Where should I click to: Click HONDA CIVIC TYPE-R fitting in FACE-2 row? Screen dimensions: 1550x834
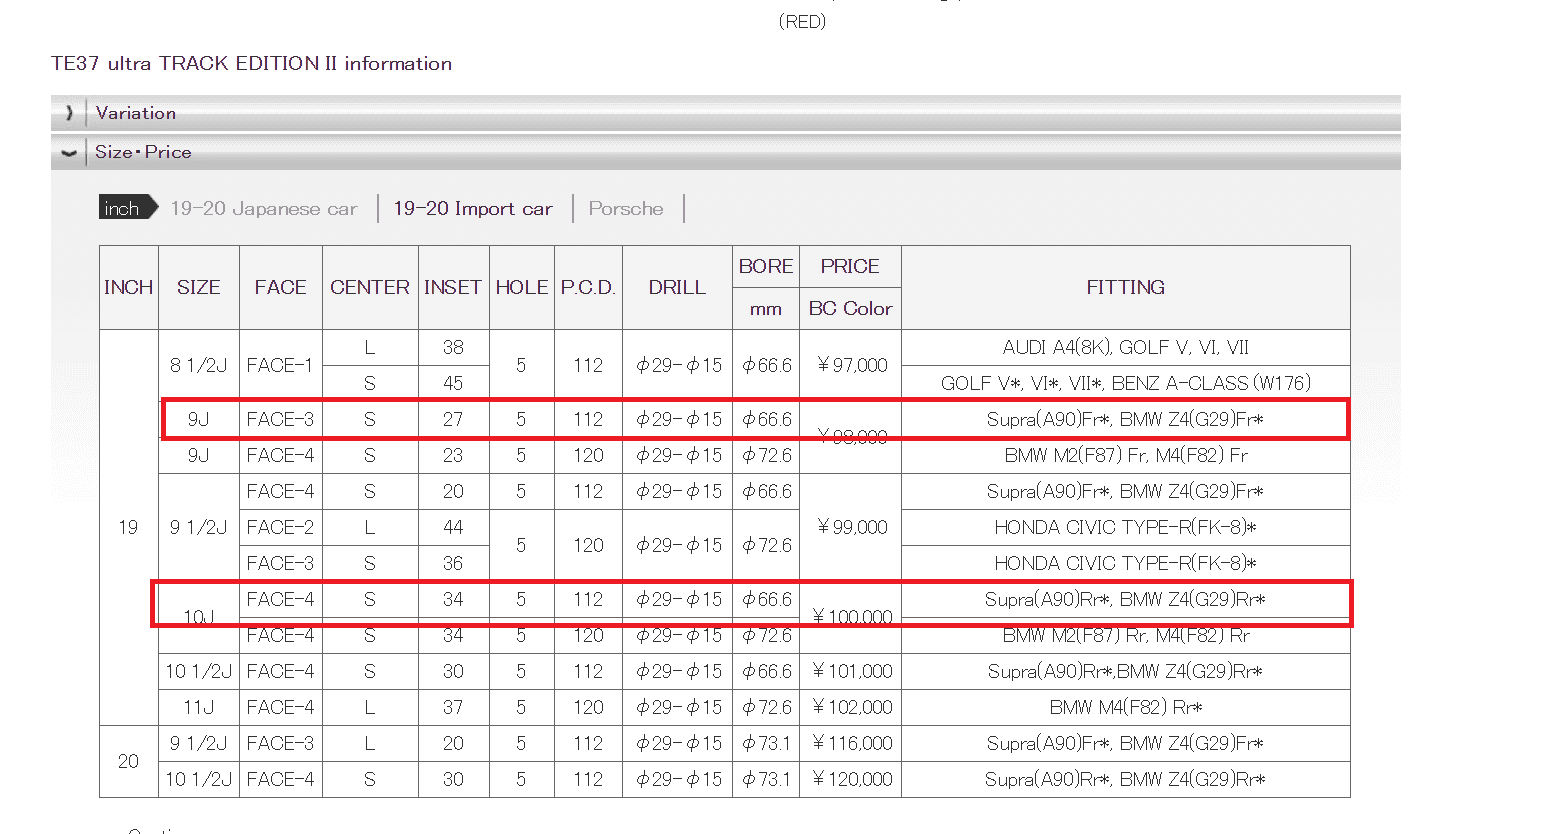coord(1126,527)
